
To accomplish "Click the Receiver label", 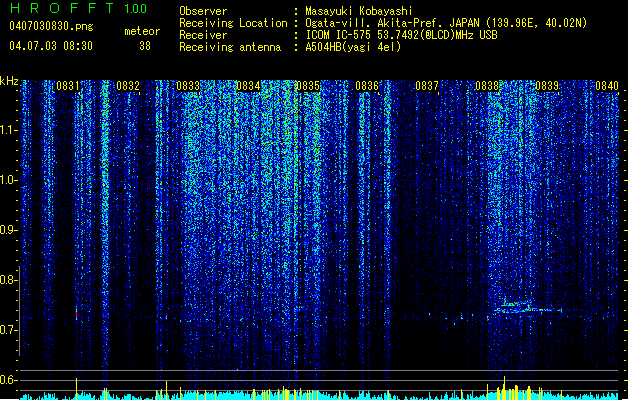I will point(203,35).
